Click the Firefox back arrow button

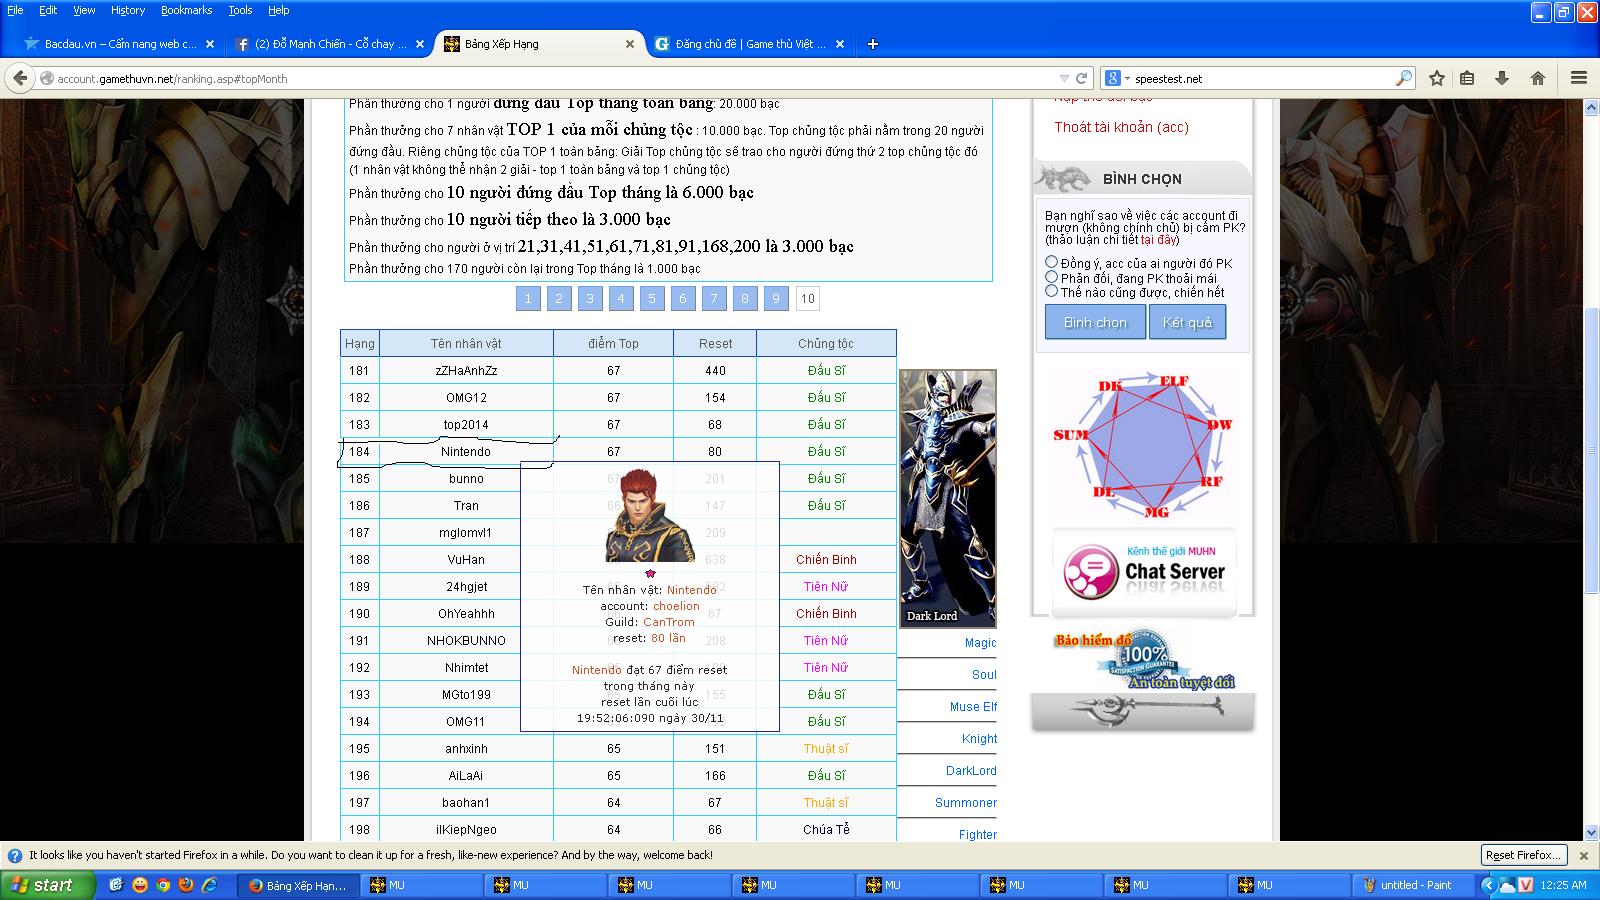coord(19,78)
